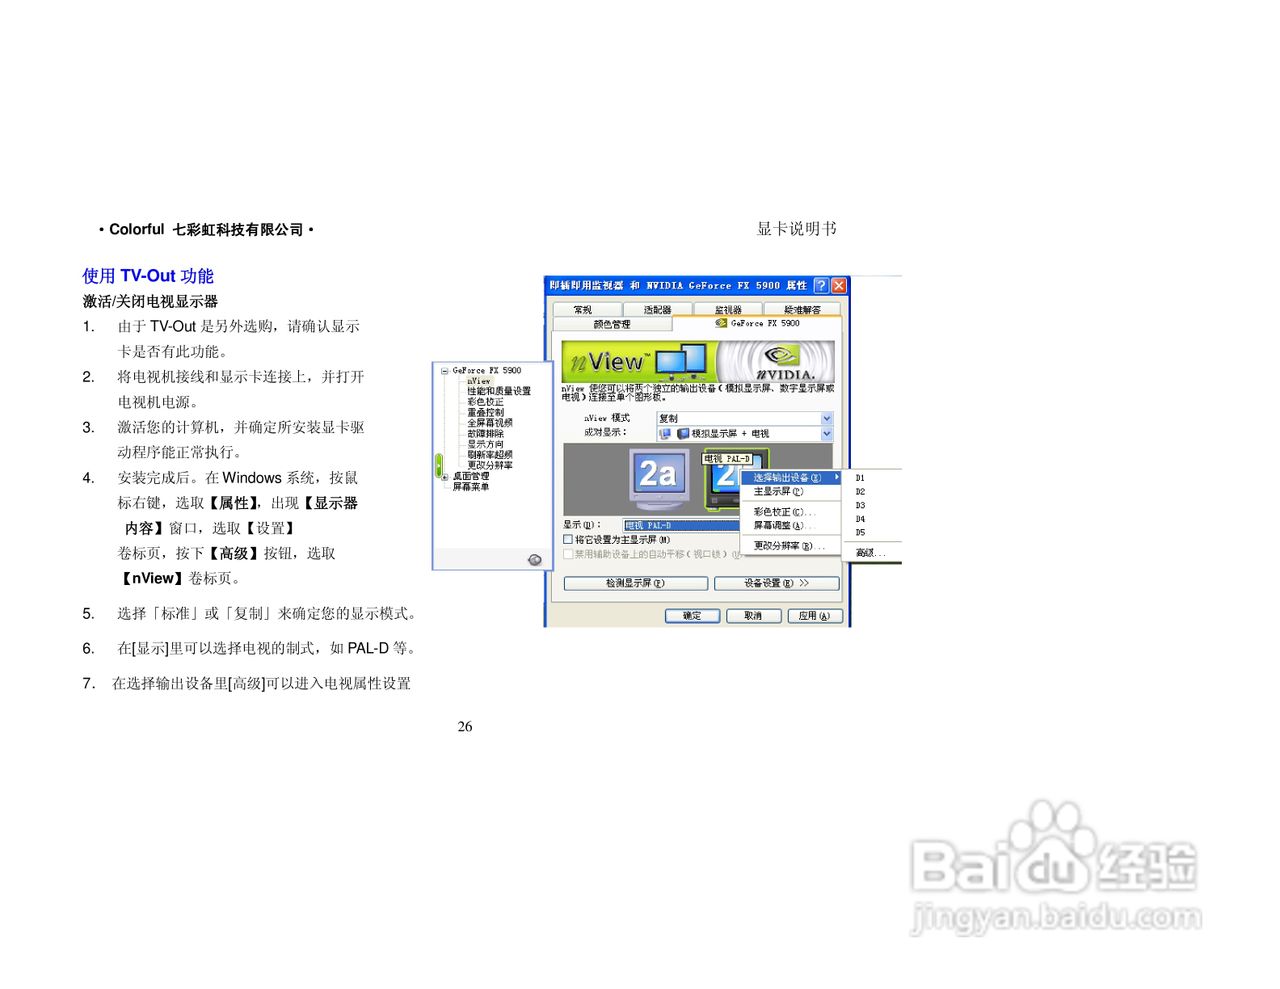The width and height of the screenshot is (1280, 989).
Task: Select 重叠控制 in the tree
Action: tap(485, 412)
